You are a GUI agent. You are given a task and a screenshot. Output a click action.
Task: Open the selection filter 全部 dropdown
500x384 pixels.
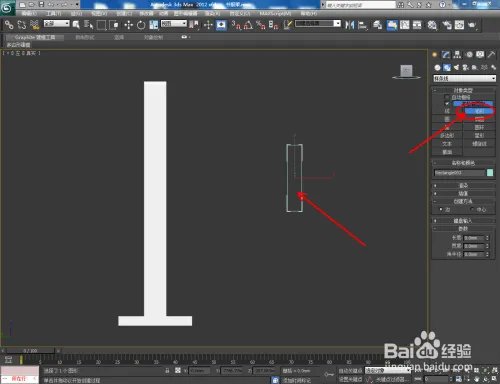point(57,23)
